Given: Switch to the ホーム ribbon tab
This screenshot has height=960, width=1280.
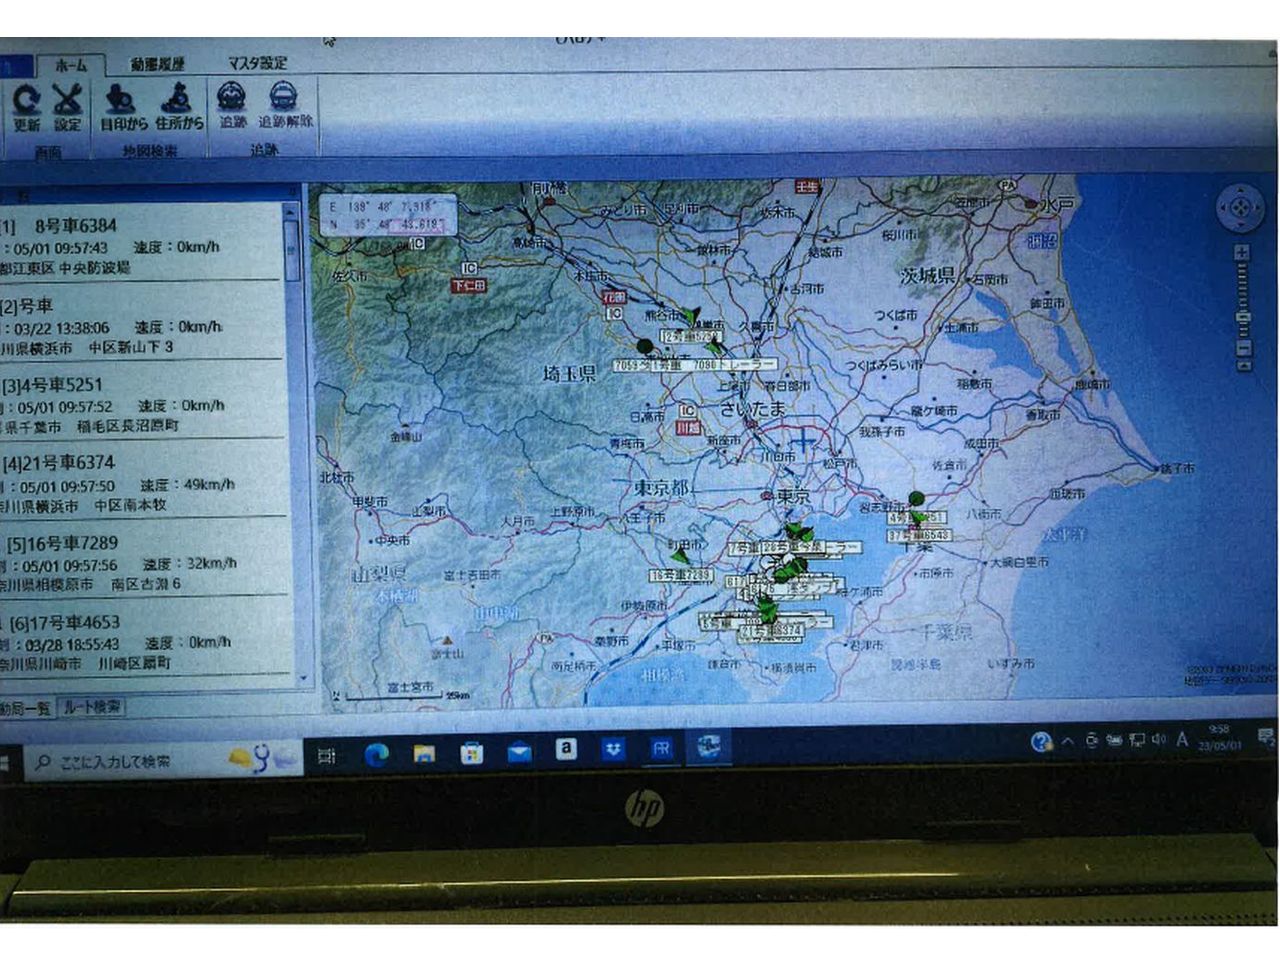Looking at the screenshot, I should tap(70, 65).
